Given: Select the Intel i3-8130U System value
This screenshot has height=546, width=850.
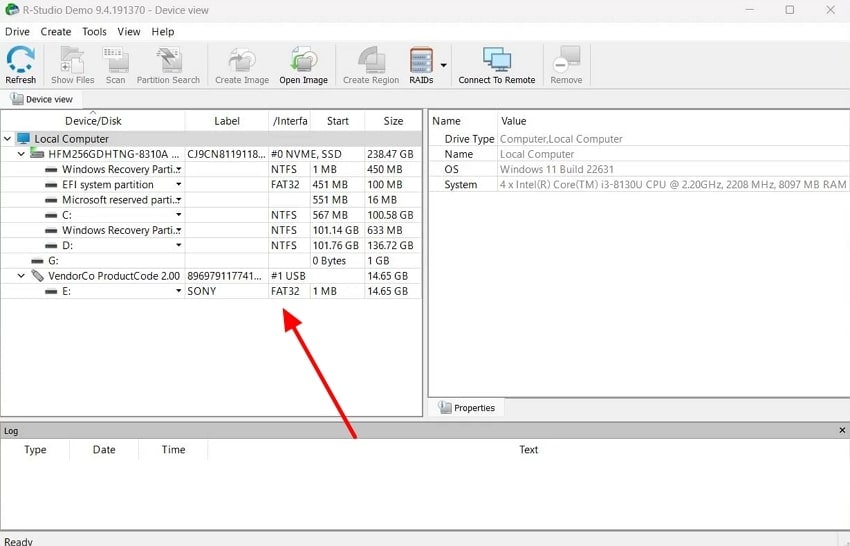Looking at the screenshot, I should point(673,184).
